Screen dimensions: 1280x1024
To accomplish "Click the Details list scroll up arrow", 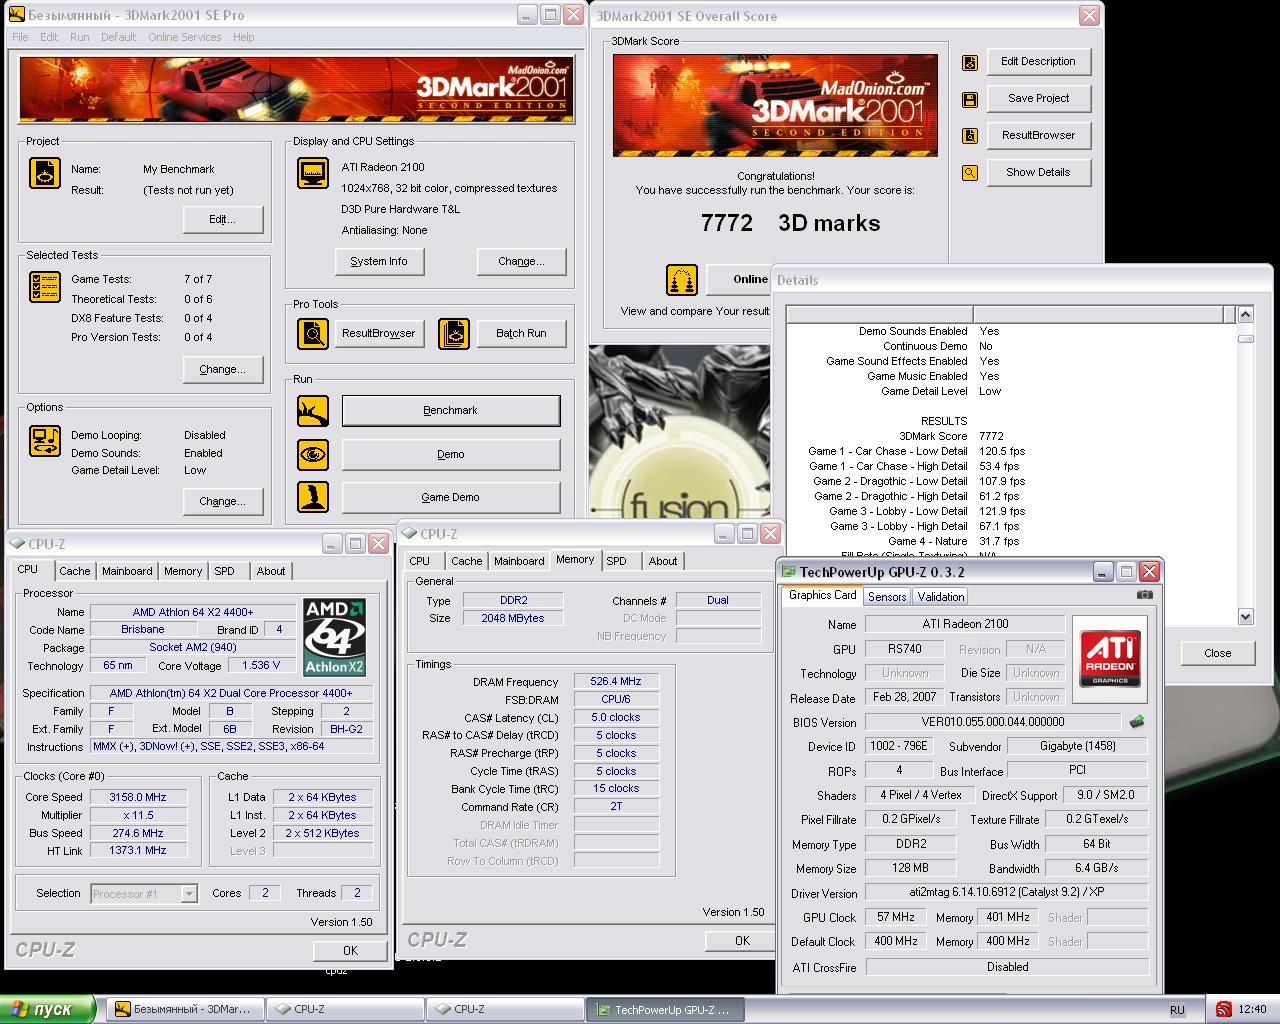I will pos(1245,315).
